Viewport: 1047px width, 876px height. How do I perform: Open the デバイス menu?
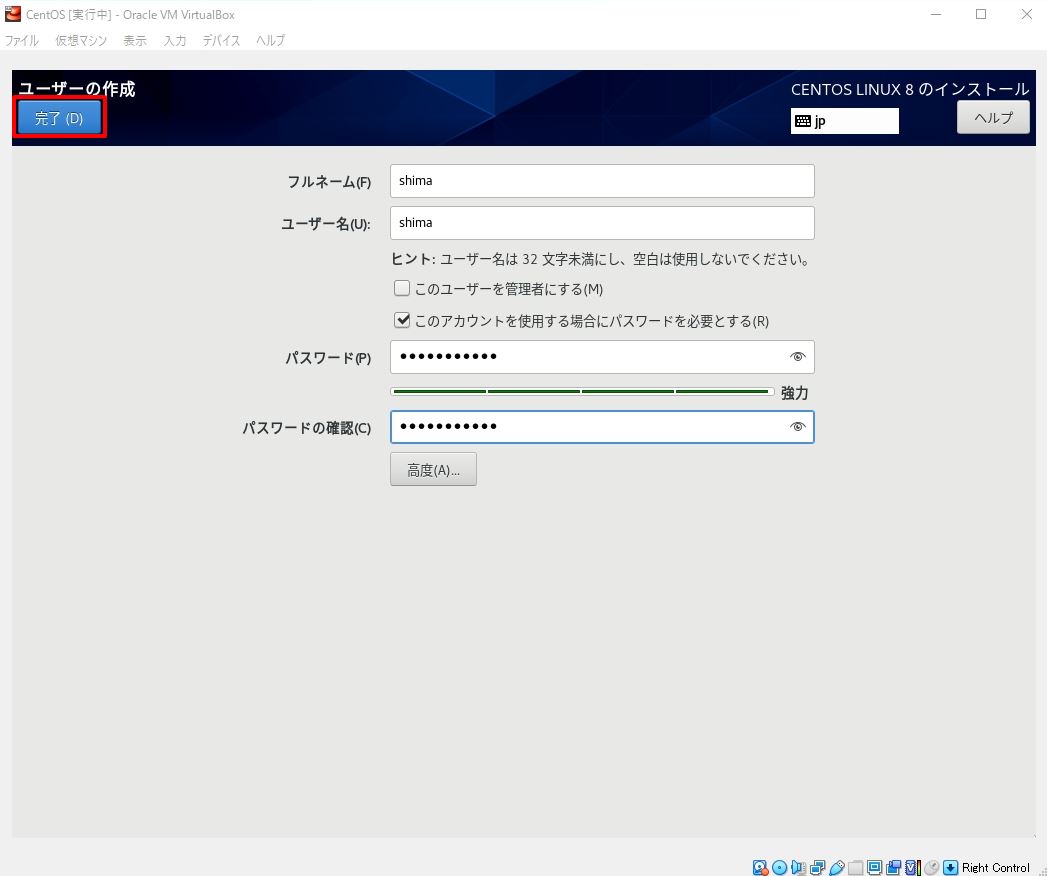click(x=221, y=40)
